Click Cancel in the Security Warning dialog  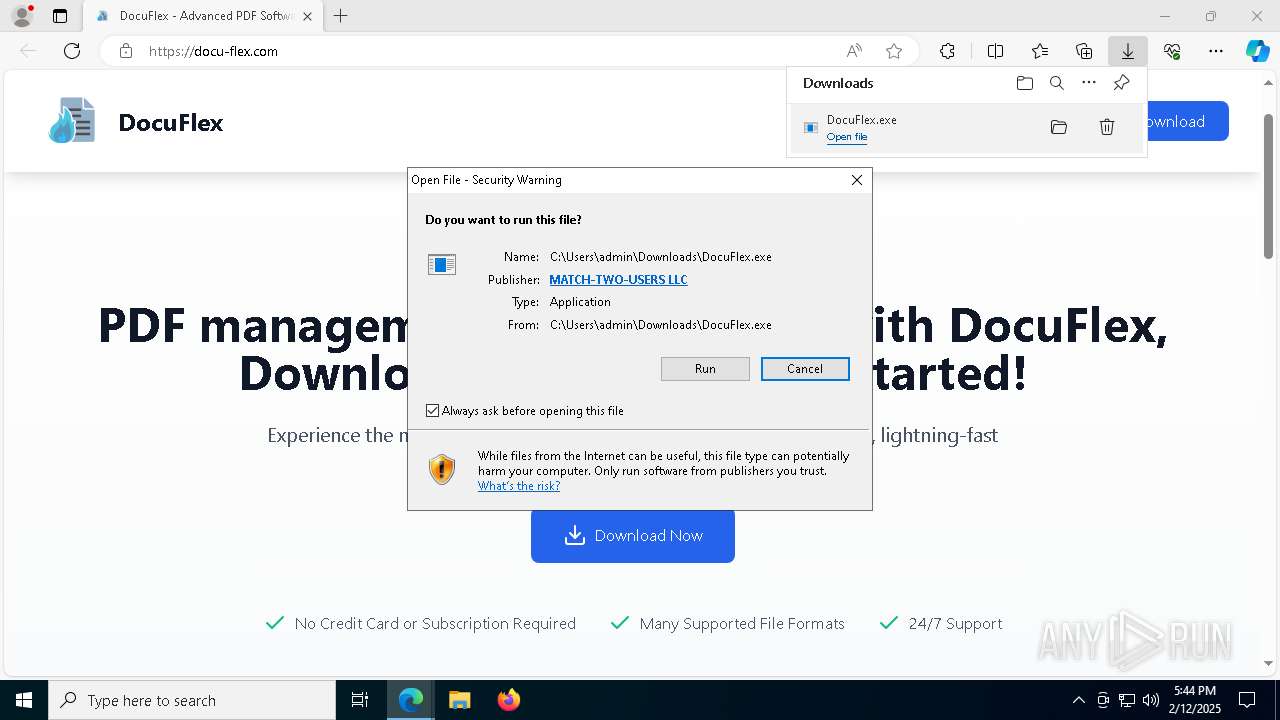click(805, 369)
